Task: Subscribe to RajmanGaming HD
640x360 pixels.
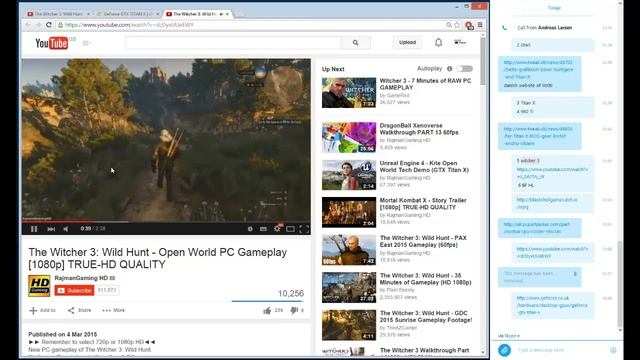Action: (x=74, y=290)
